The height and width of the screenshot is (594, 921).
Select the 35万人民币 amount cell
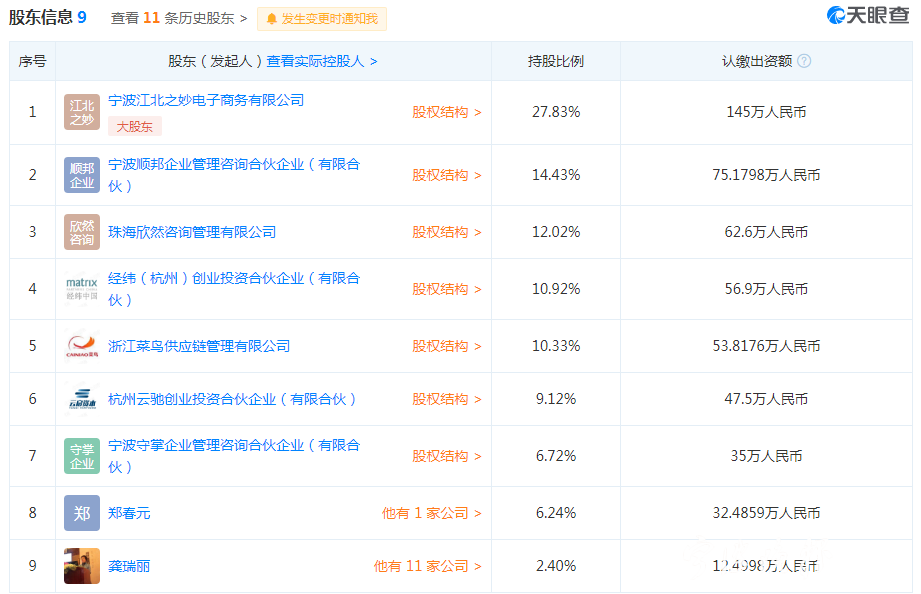[x=766, y=456]
